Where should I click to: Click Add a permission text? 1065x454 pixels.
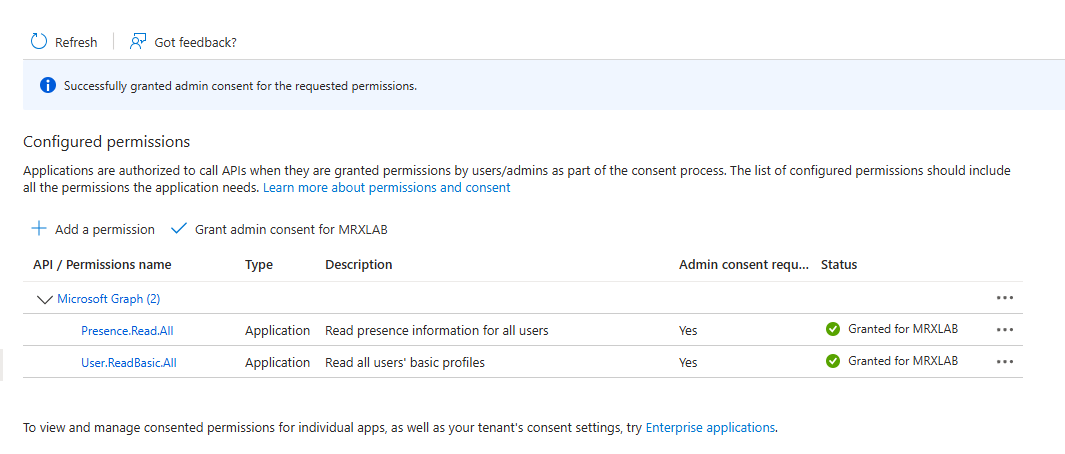point(105,230)
